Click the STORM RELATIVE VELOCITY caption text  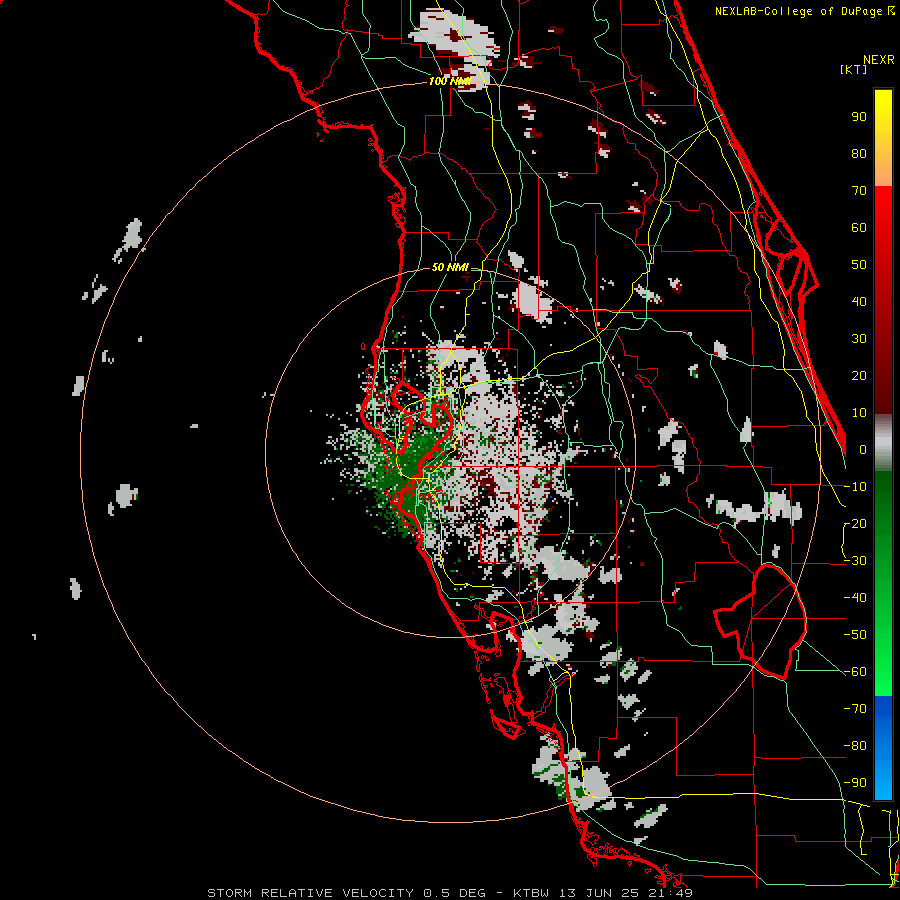point(310,893)
